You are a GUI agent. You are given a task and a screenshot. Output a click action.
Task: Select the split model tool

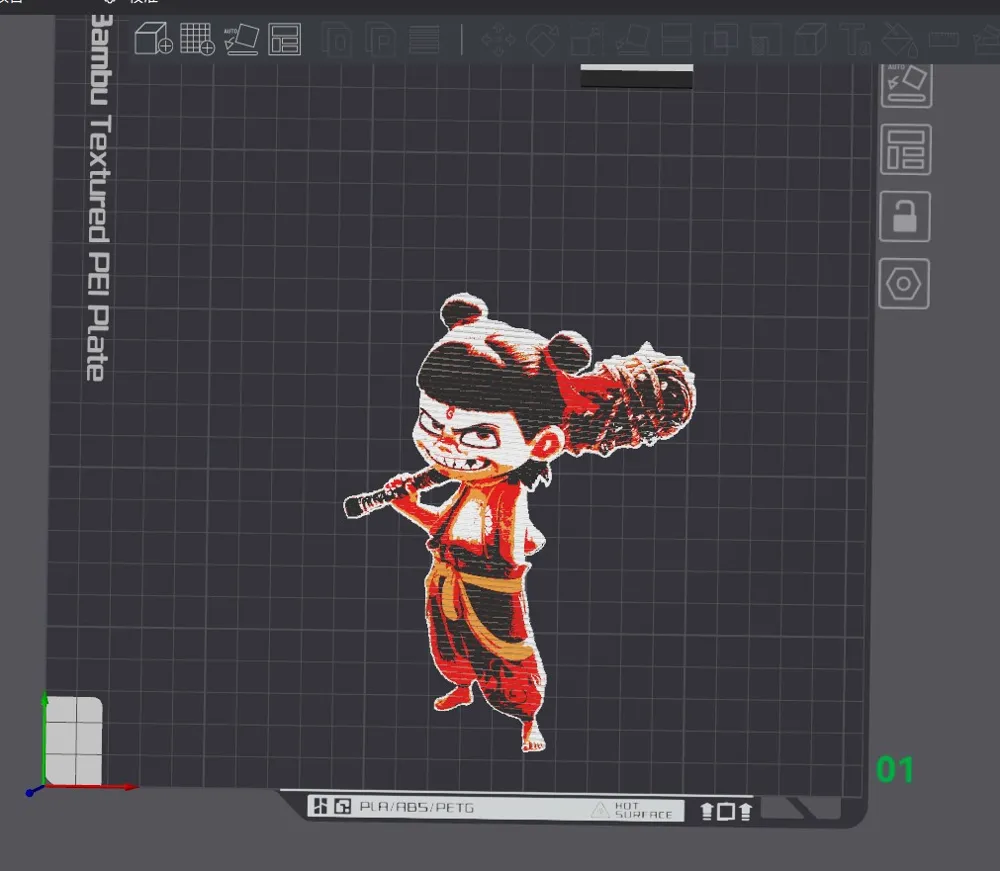[678, 38]
